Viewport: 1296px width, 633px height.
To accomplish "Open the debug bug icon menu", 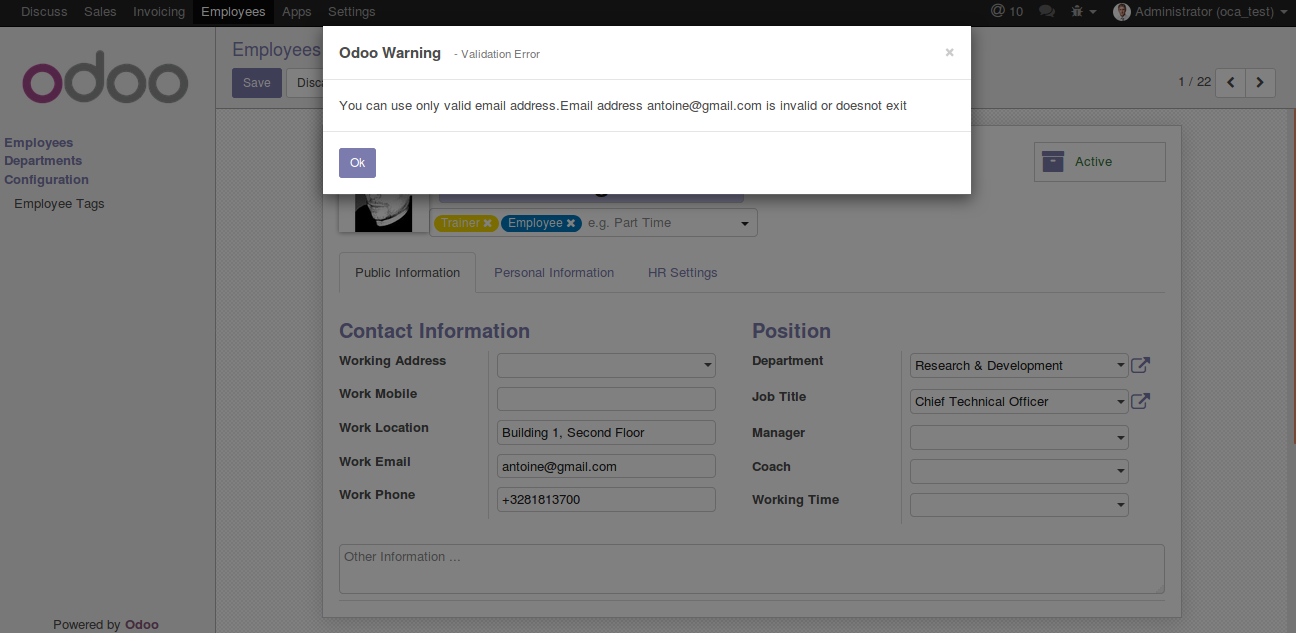I will [x=1083, y=12].
